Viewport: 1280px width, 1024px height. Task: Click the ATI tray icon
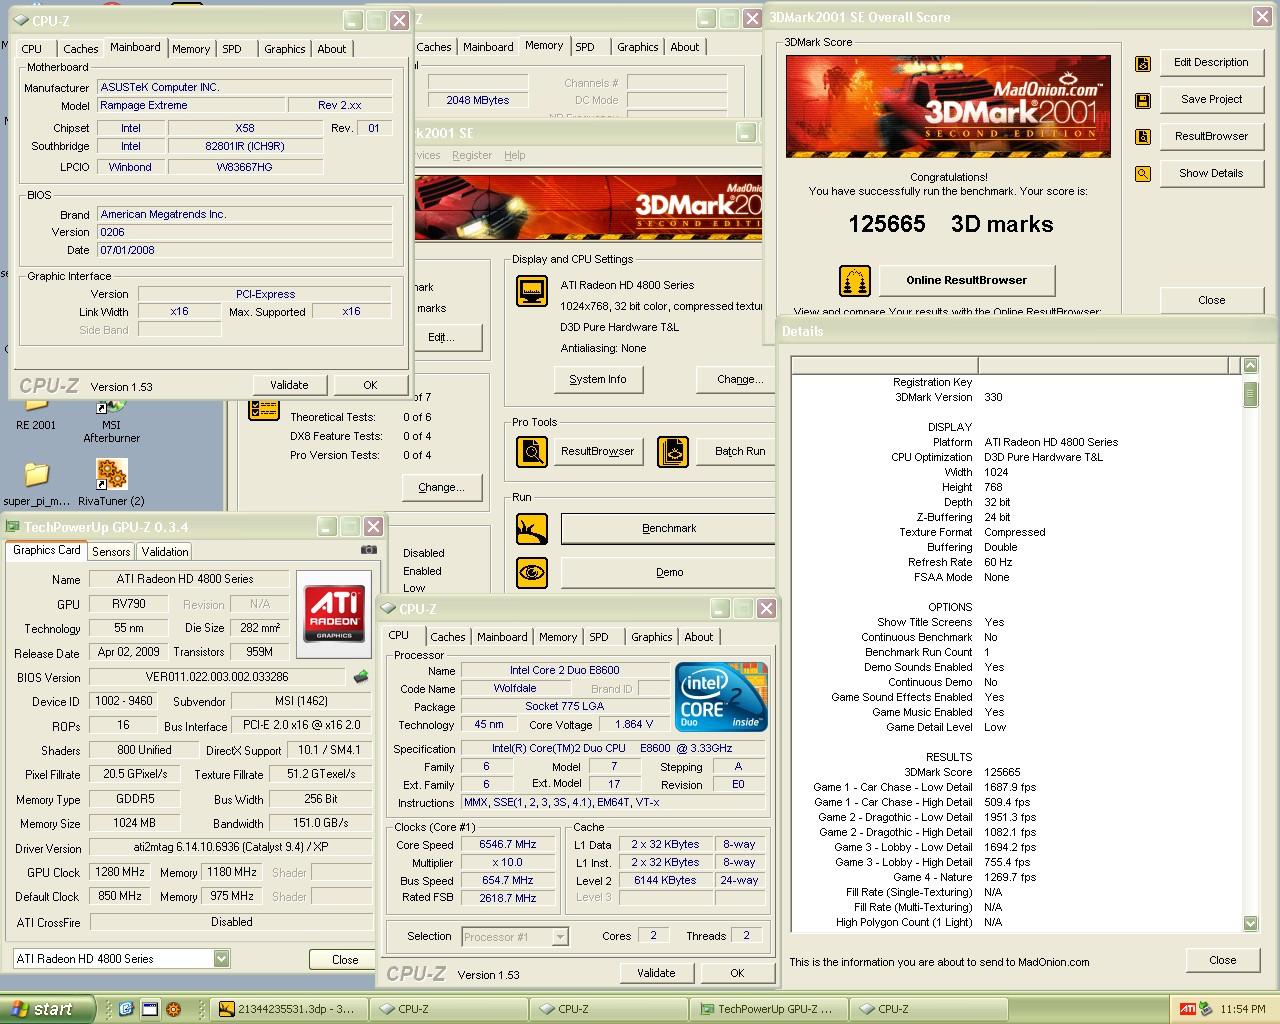tap(1187, 1009)
